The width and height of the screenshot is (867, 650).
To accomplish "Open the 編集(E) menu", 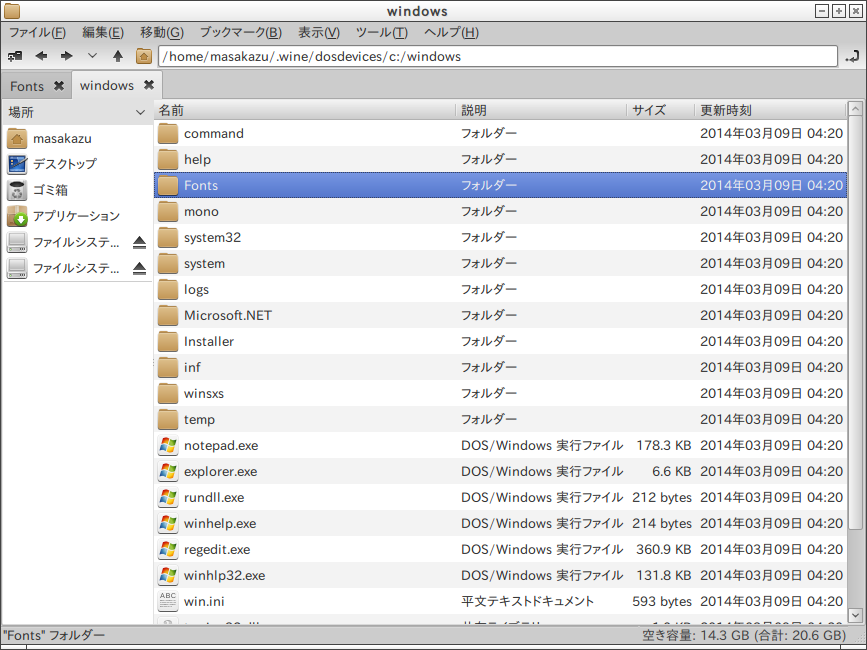I will point(103,33).
